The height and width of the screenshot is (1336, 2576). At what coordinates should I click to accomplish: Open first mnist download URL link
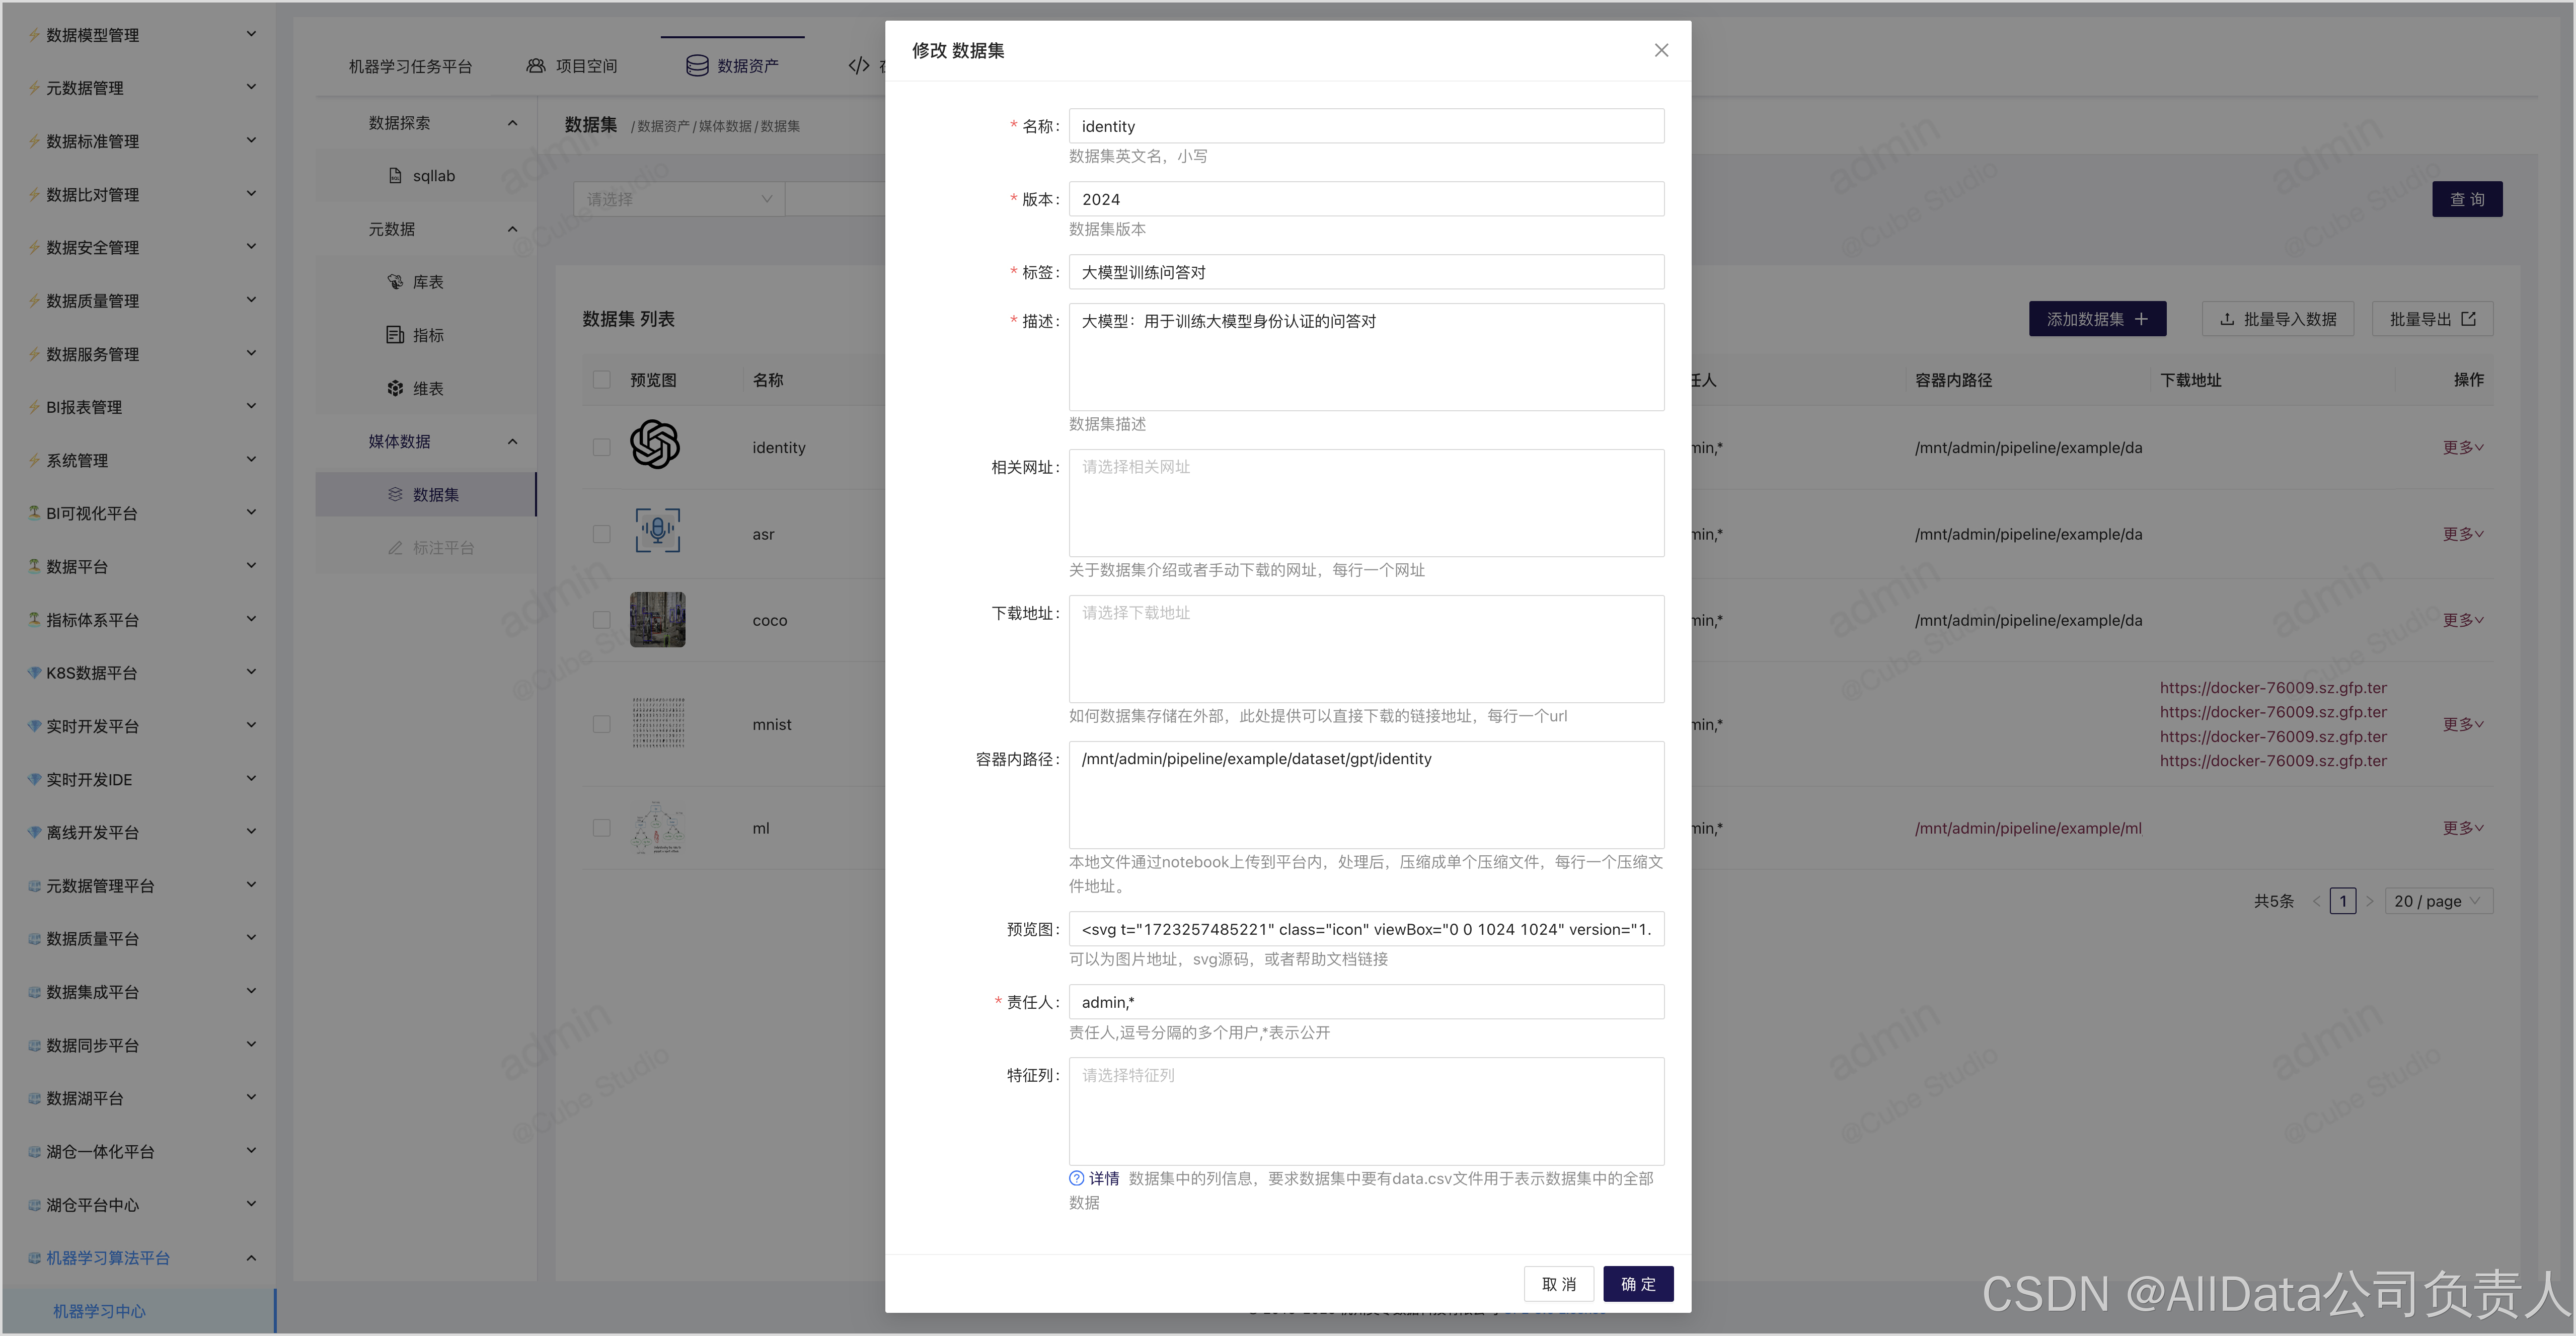2273,688
